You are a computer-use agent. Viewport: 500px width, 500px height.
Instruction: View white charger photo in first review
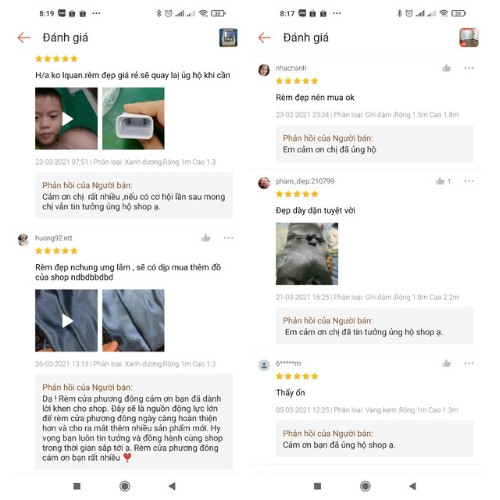[x=133, y=118]
